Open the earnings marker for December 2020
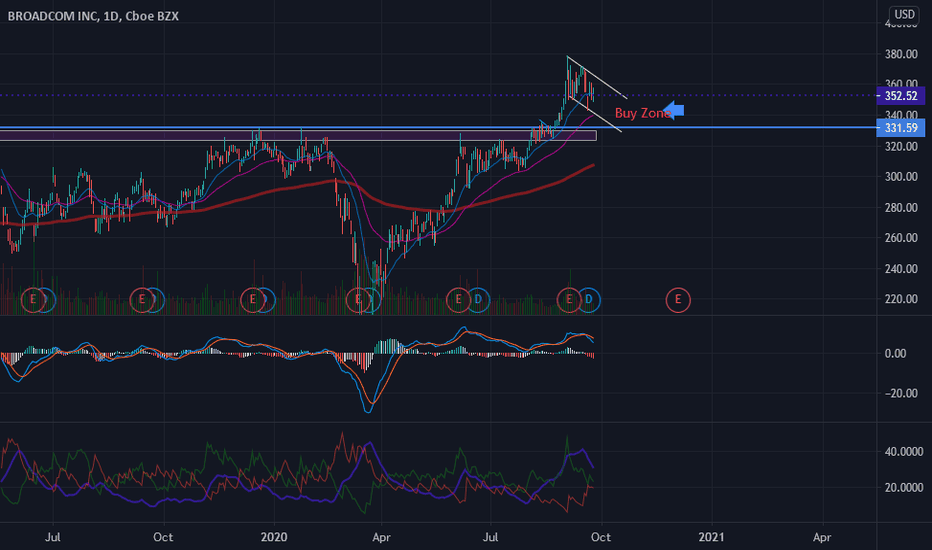The image size is (932, 550). [678, 300]
